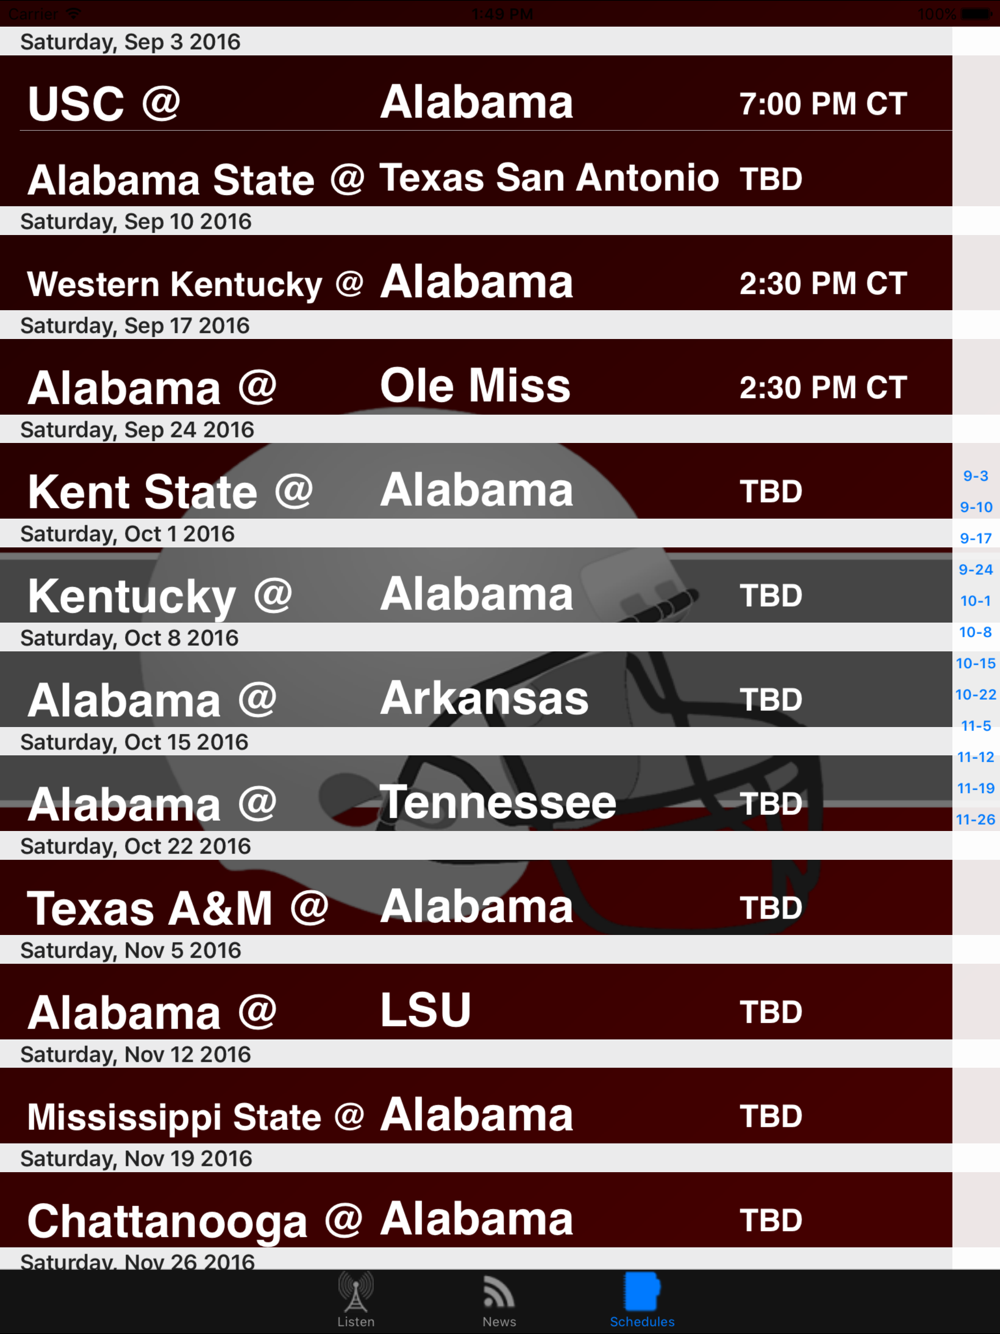Select Texas A&M @ Alabama row
Screen dimensions: 1000x1334
click(x=476, y=897)
